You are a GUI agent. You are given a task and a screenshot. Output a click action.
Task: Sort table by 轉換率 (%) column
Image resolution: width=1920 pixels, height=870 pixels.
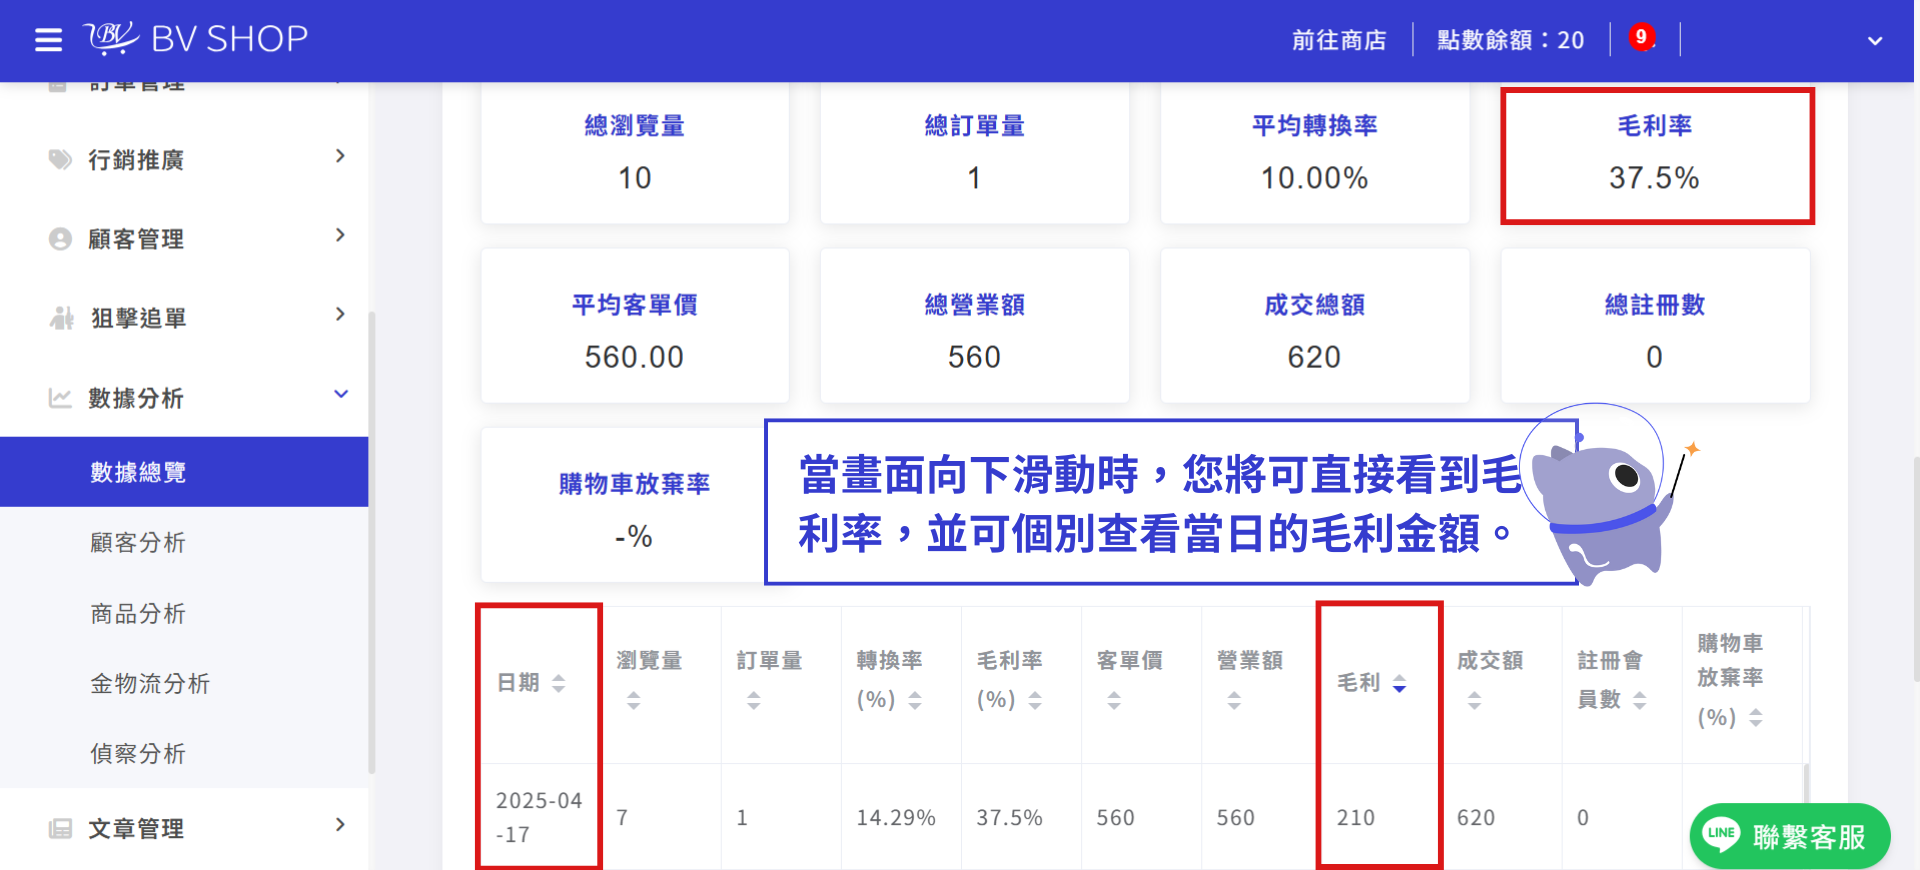pos(915,701)
